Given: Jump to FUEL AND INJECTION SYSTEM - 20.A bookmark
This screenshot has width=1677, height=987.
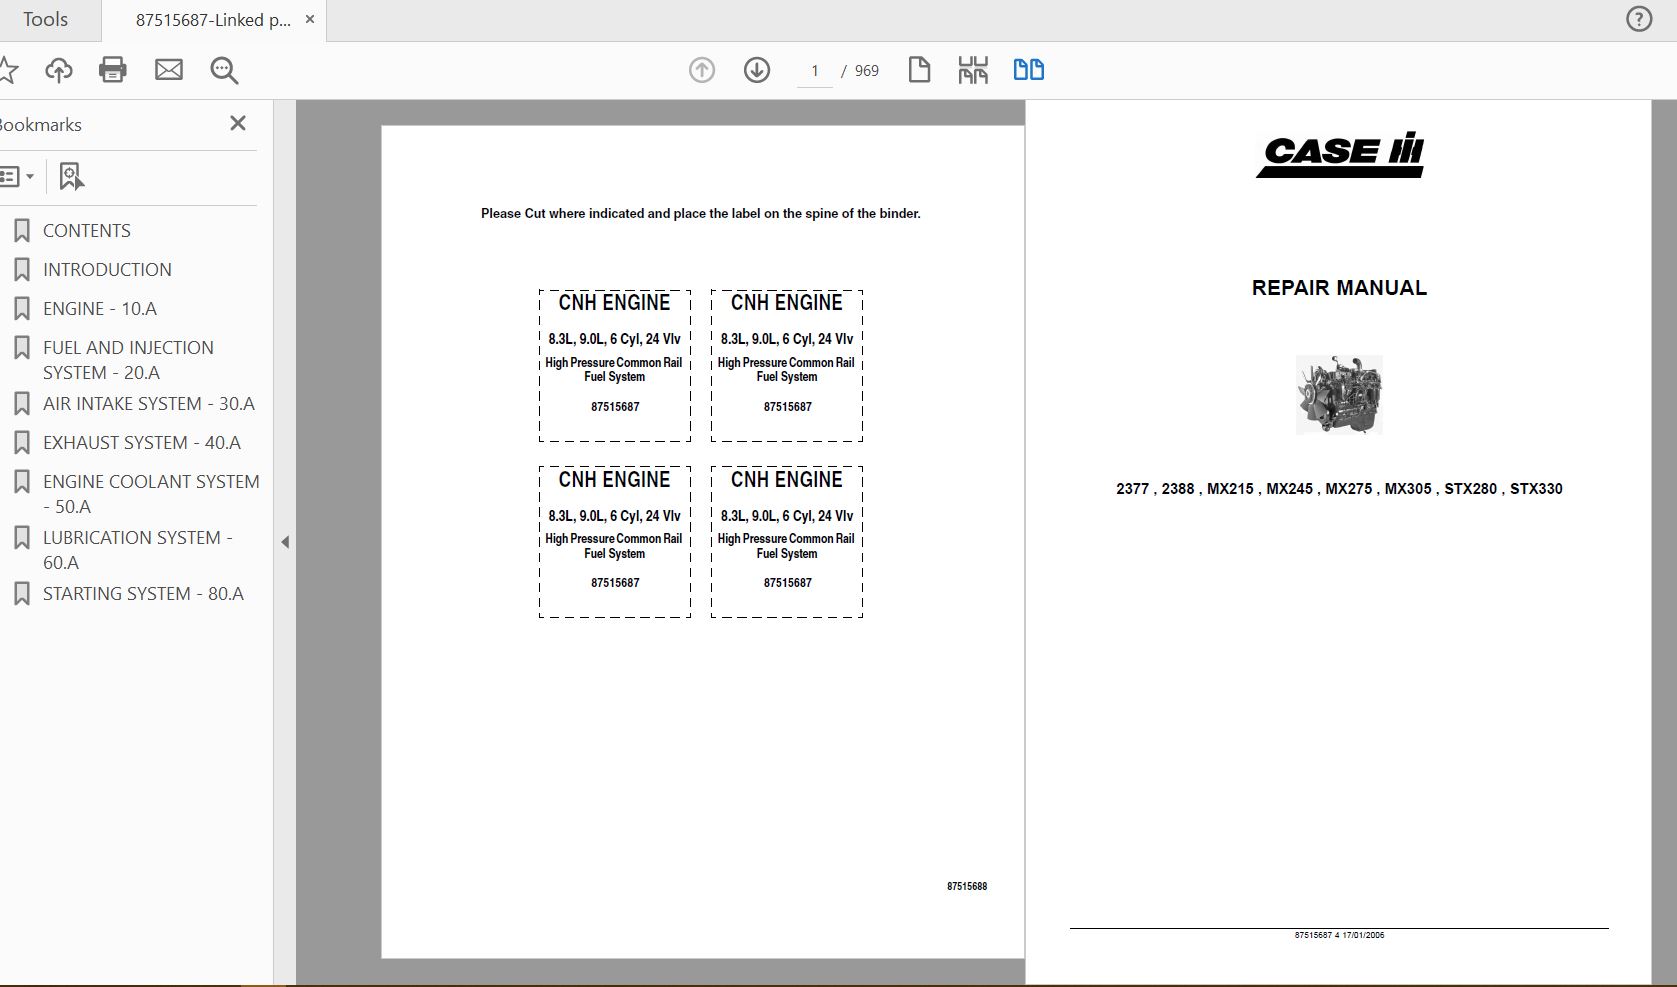Looking at the screenshot, I should tap(128, 360).
